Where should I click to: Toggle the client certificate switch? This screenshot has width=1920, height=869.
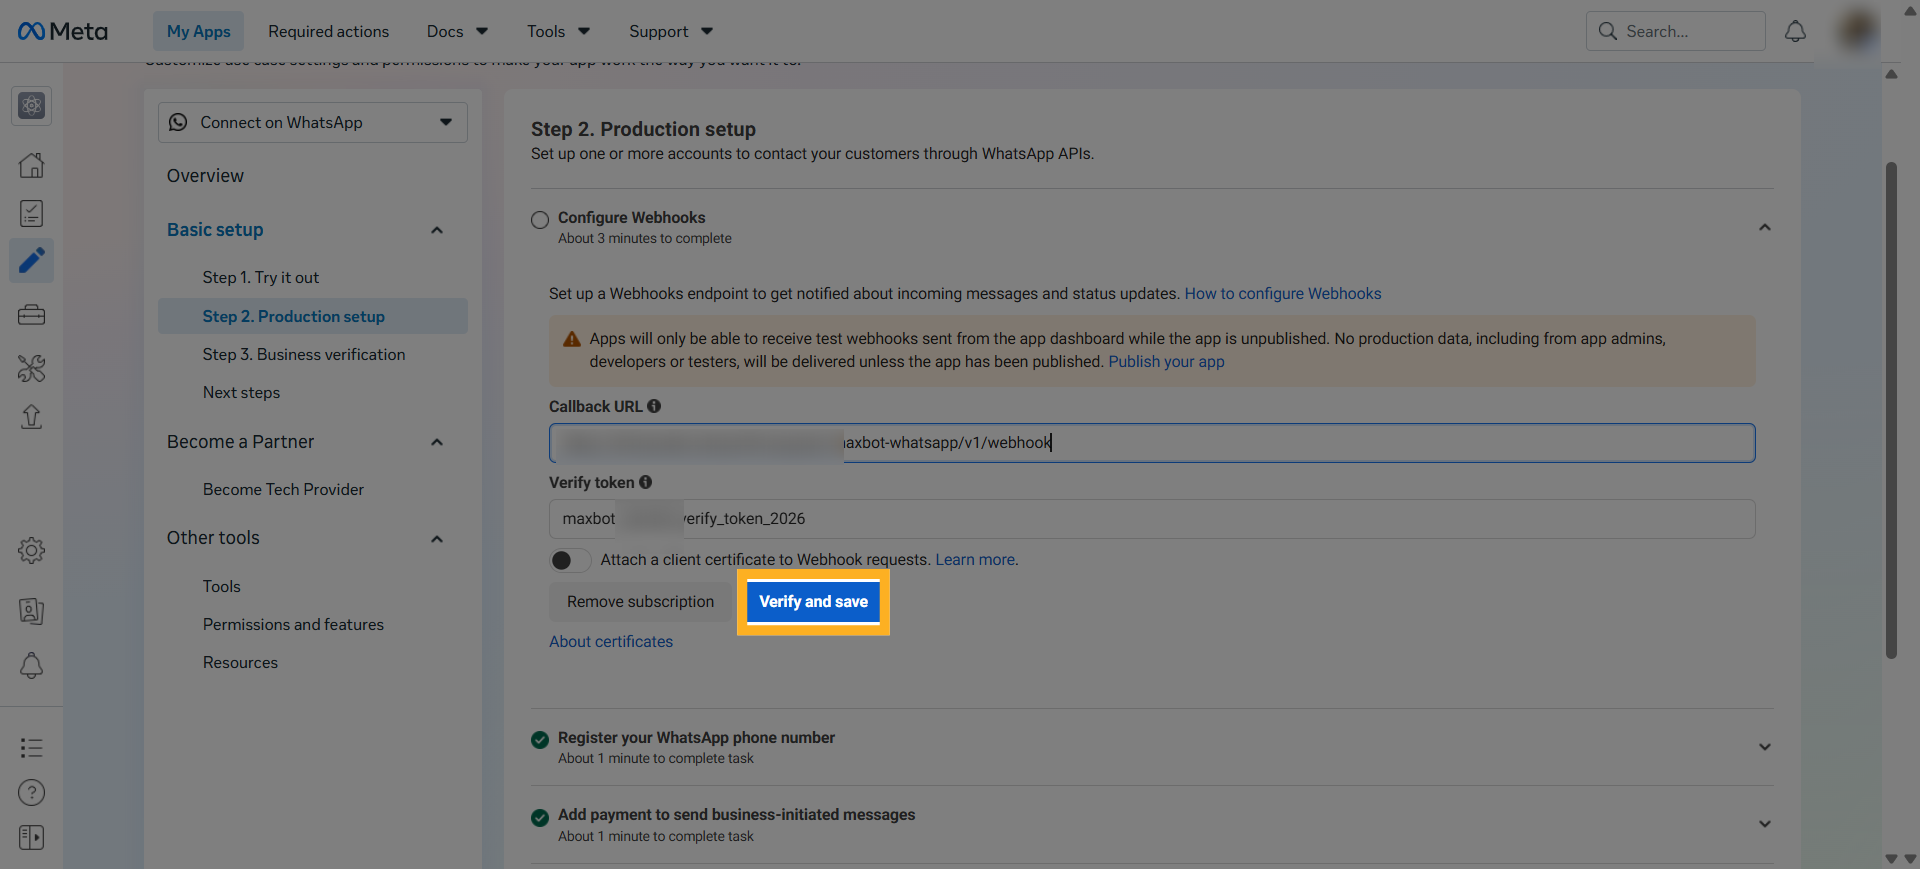pos(570,560)
